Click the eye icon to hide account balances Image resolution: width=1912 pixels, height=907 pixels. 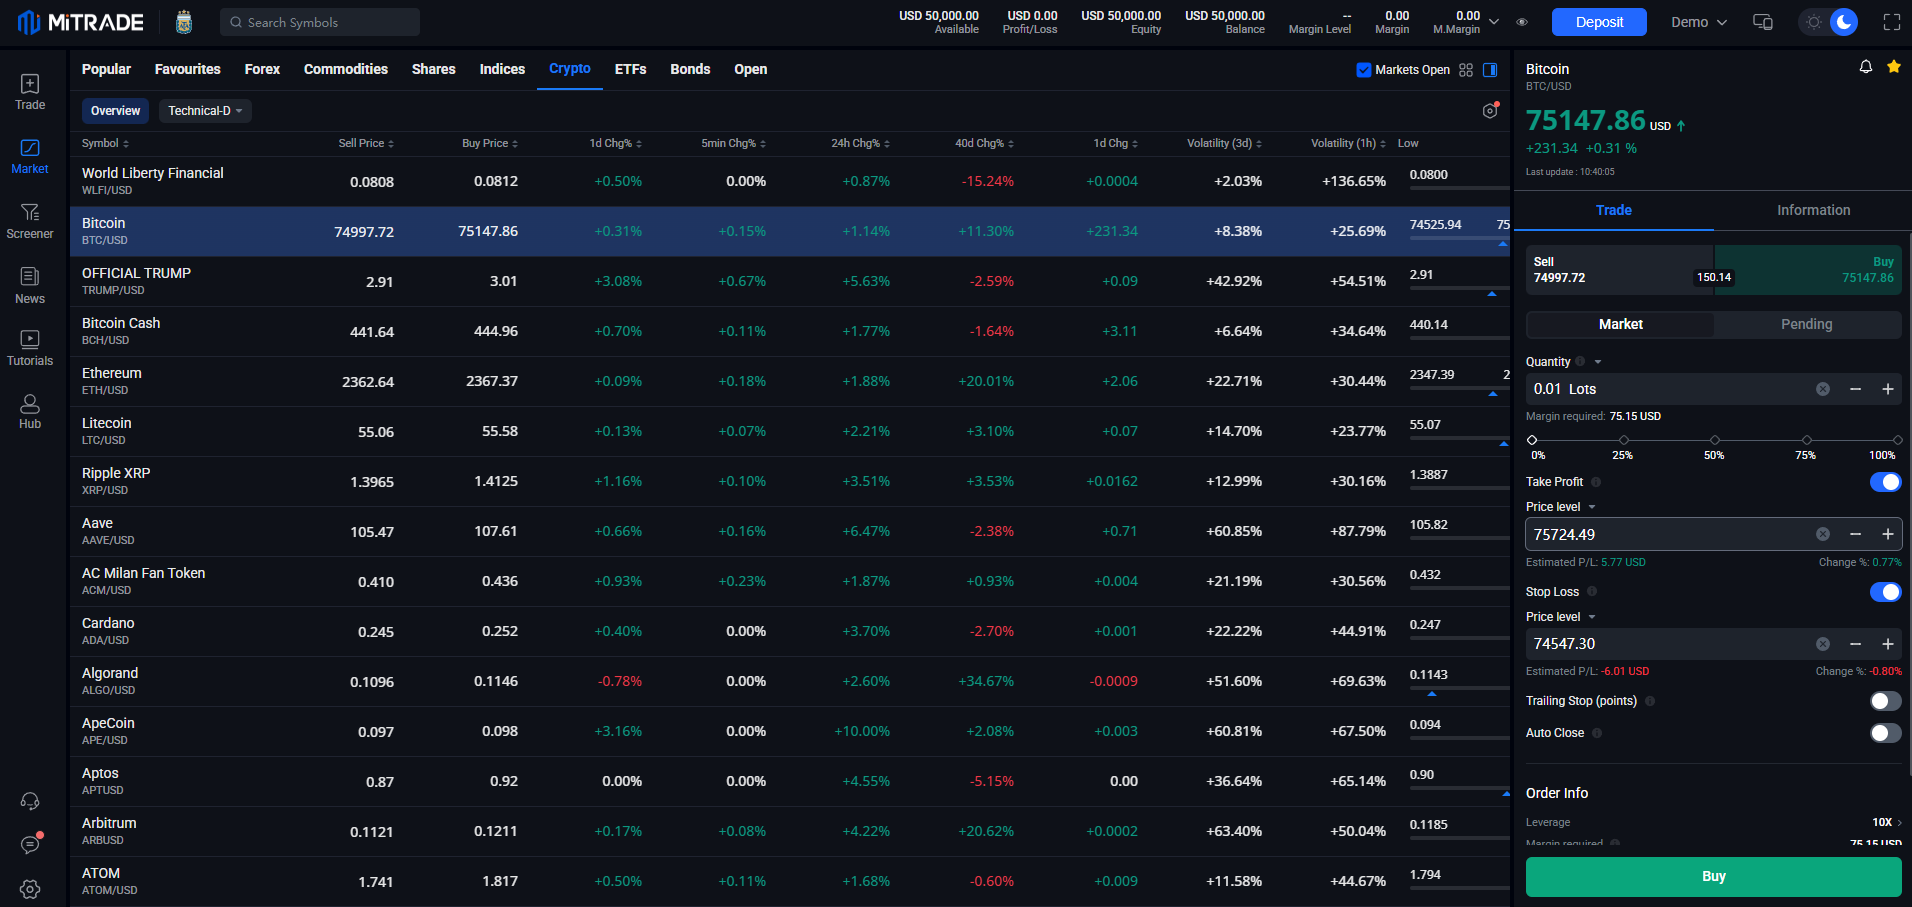1523,21
